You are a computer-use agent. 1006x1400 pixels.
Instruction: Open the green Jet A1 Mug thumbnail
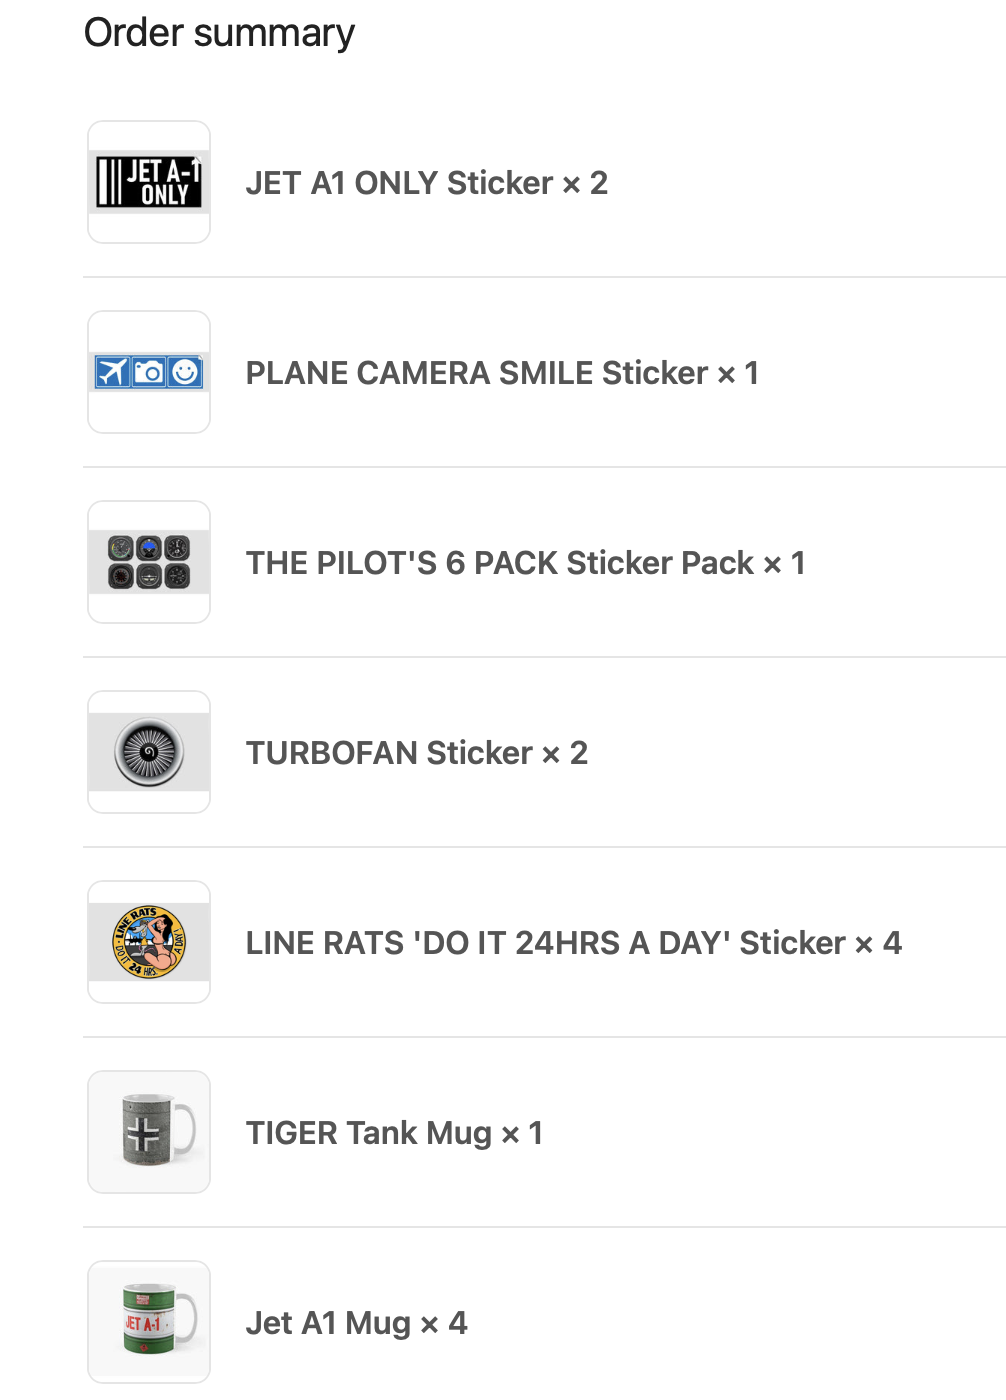click(x=149, y=1322)
